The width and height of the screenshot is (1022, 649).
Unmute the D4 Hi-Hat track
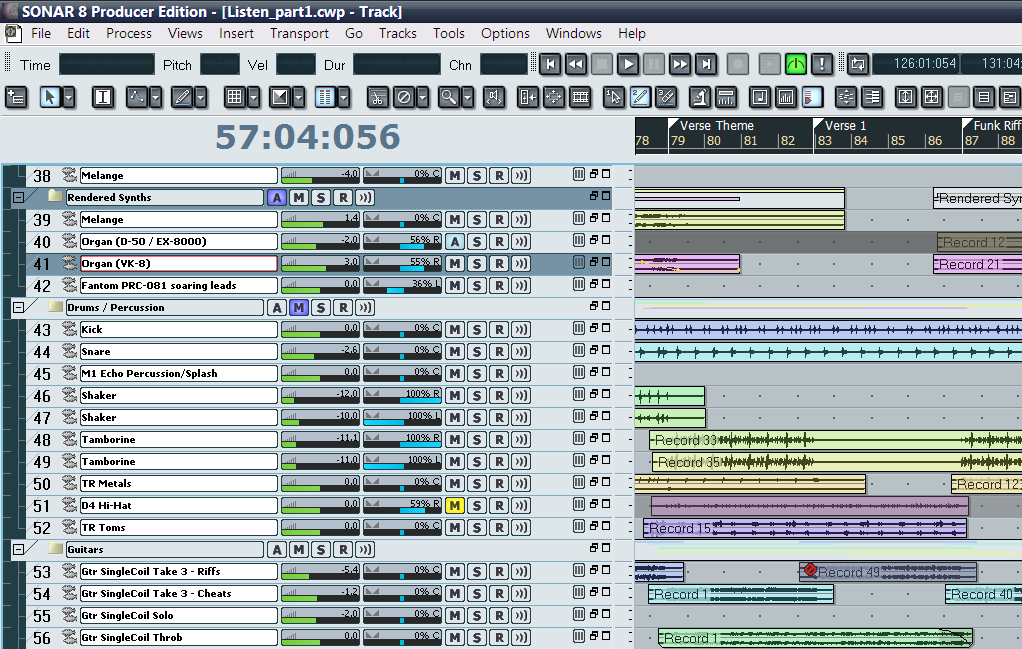click(x=454, y=506)
